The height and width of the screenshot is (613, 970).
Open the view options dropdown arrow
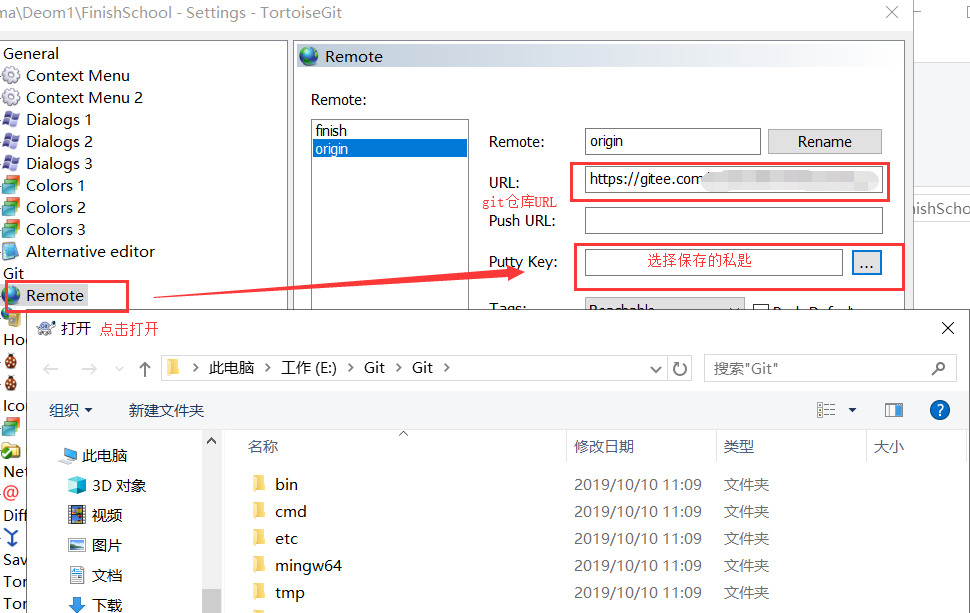tap(852, 409)
